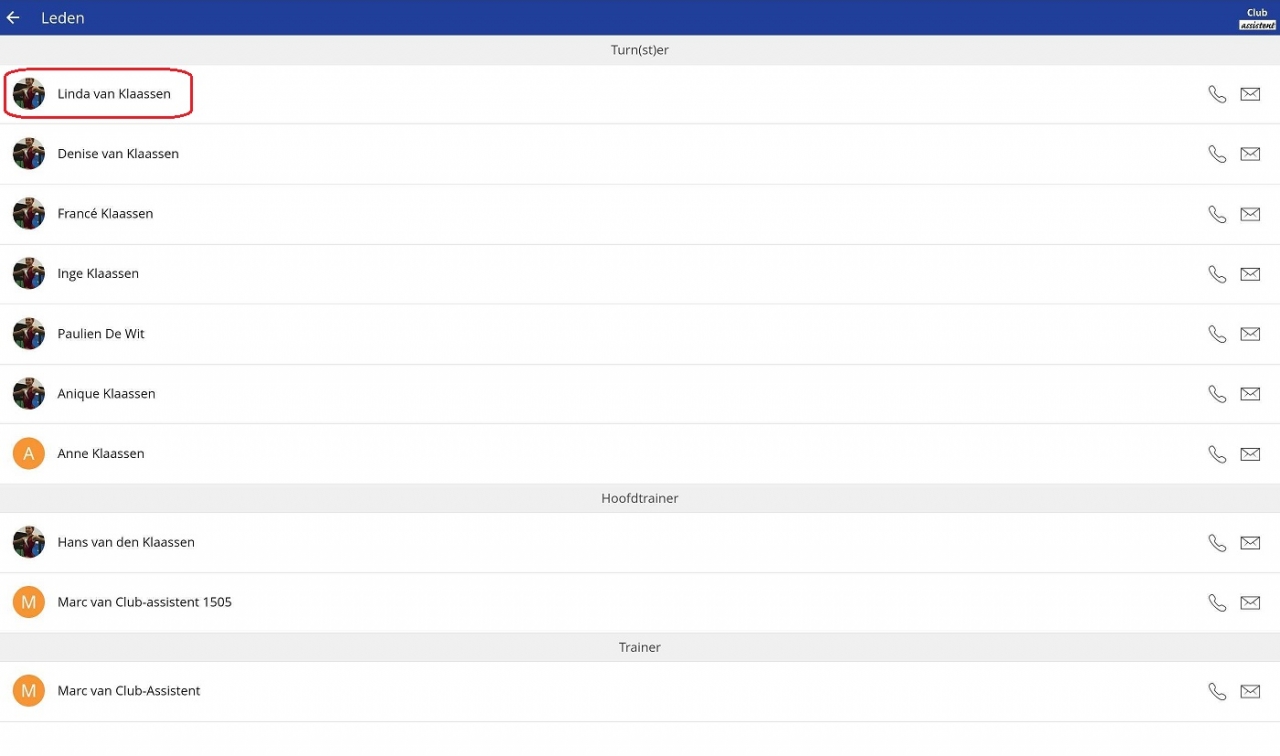Viewport: 1280px width, 756px height.
Task: Email Marc van Club-assistent 1505 via envelope icon
Action: coord(1250,603)
